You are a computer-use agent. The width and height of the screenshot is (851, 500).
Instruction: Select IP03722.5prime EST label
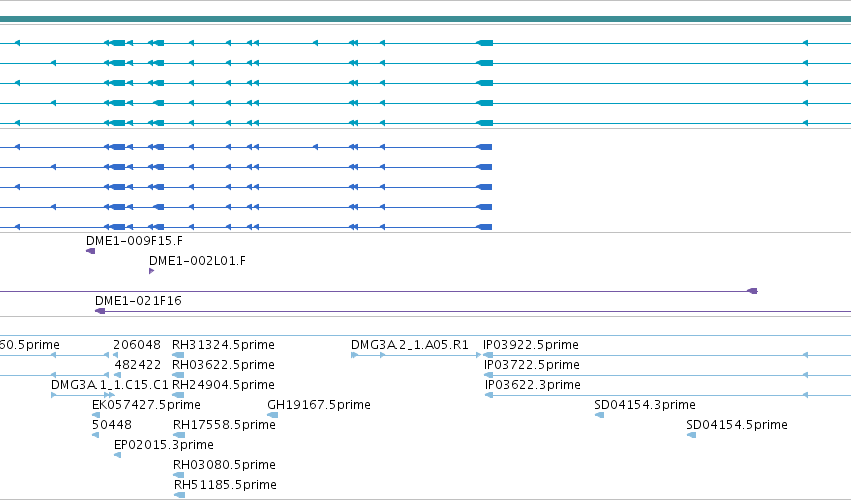pyautogui.click(x=532, y=365)
